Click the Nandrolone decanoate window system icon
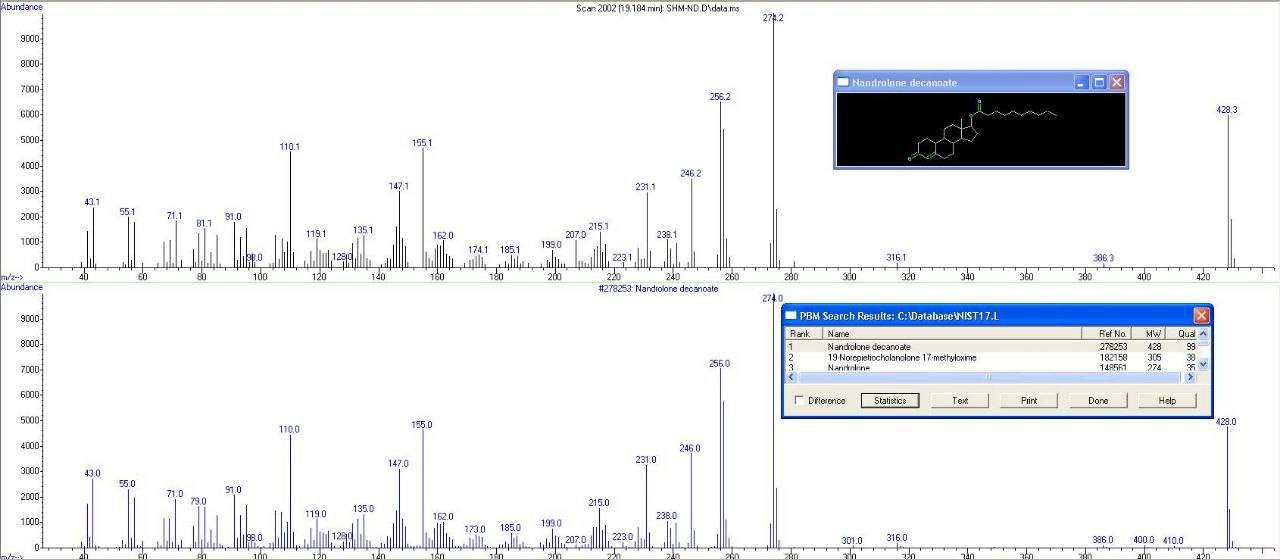Viewport: 1280px width, 560px height. pyautogui.click(x=843, y=82)
